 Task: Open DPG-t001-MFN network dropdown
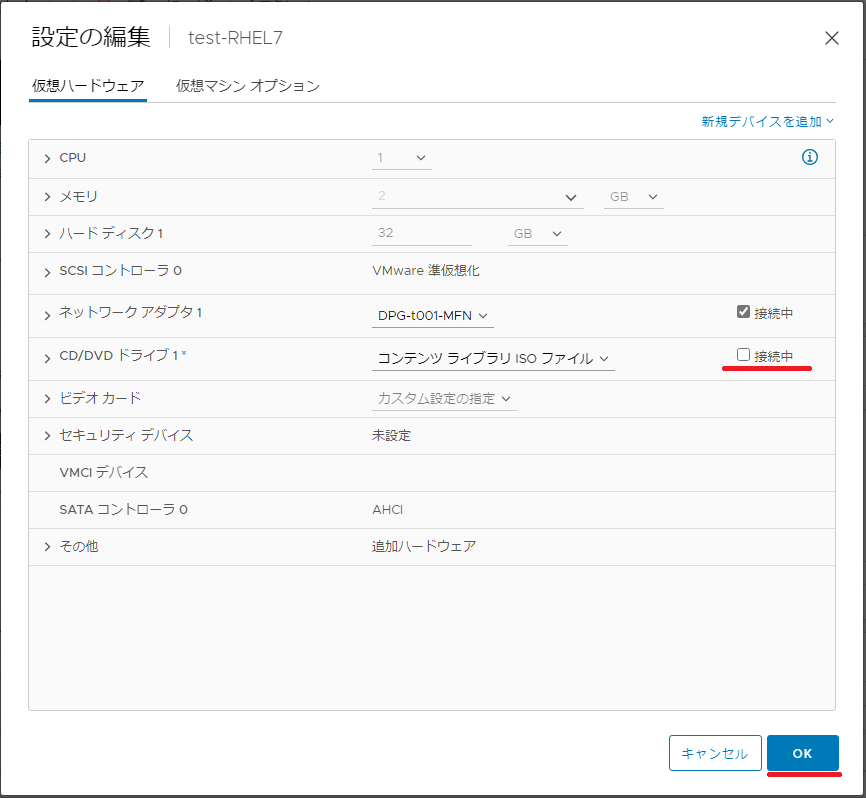[432, 316]
